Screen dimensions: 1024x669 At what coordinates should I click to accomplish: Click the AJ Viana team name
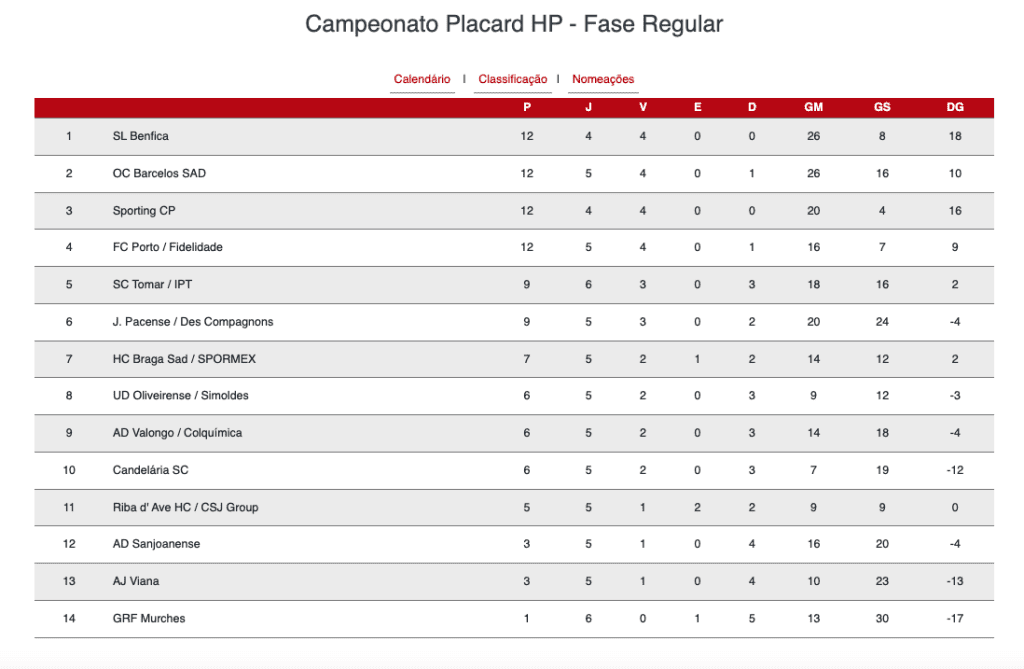136,581
